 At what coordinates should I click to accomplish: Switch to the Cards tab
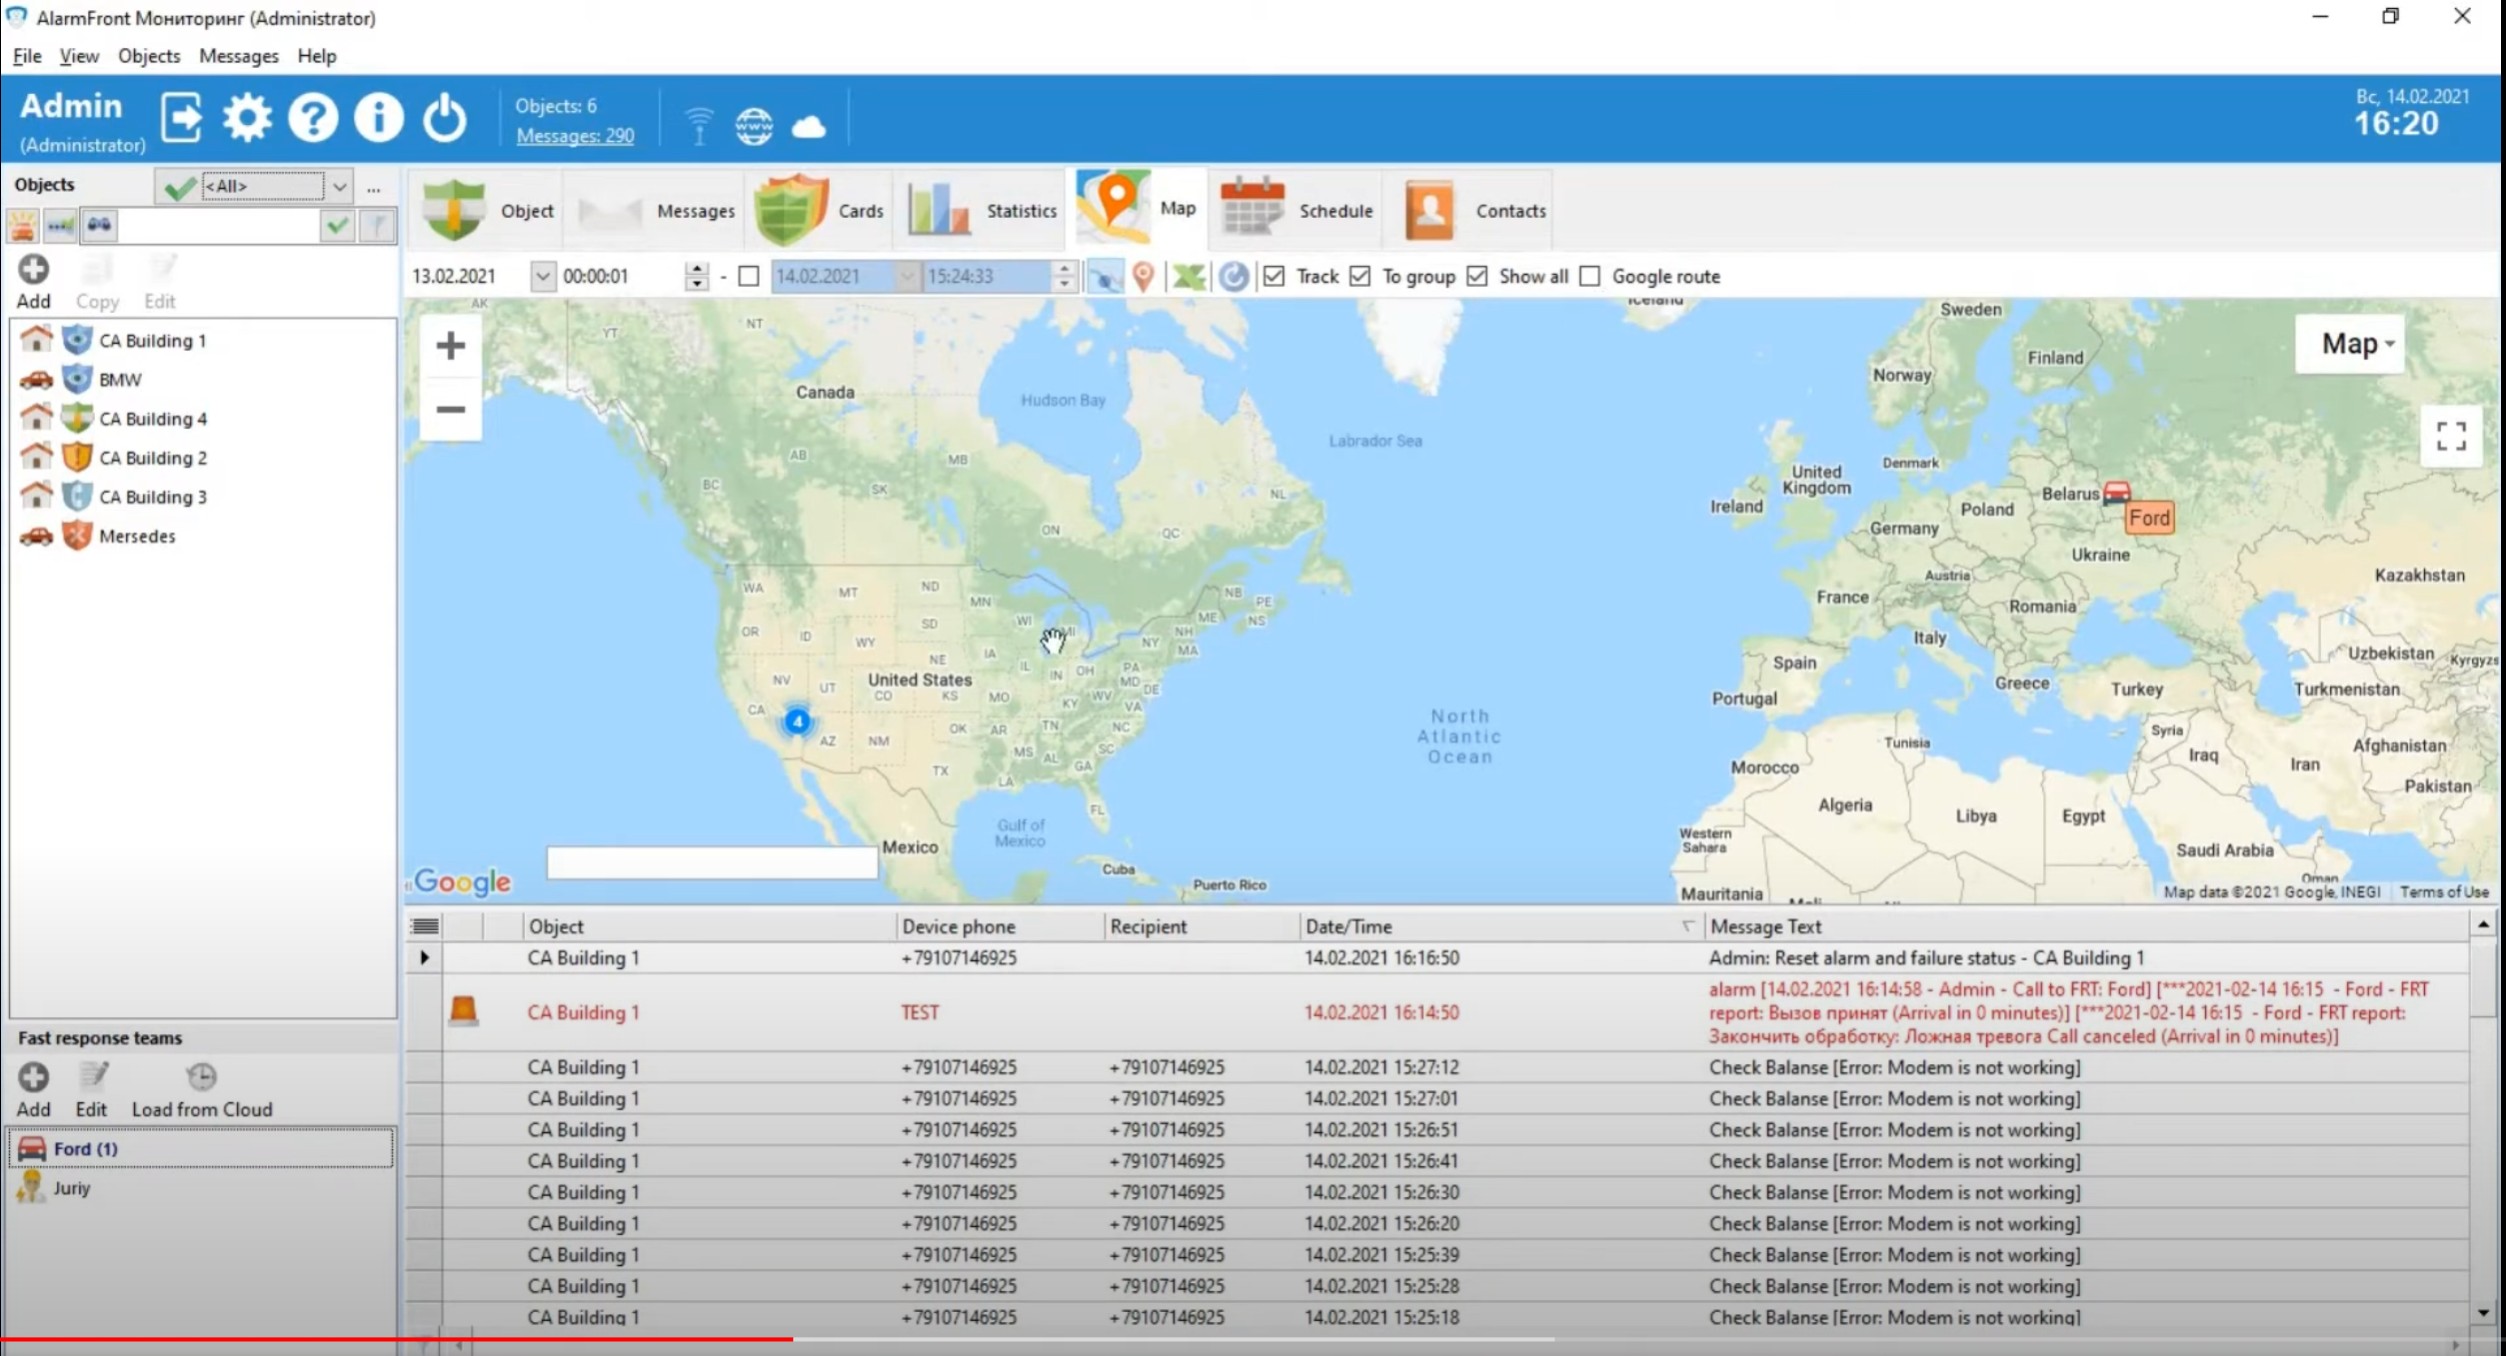(x=820, y=210)
